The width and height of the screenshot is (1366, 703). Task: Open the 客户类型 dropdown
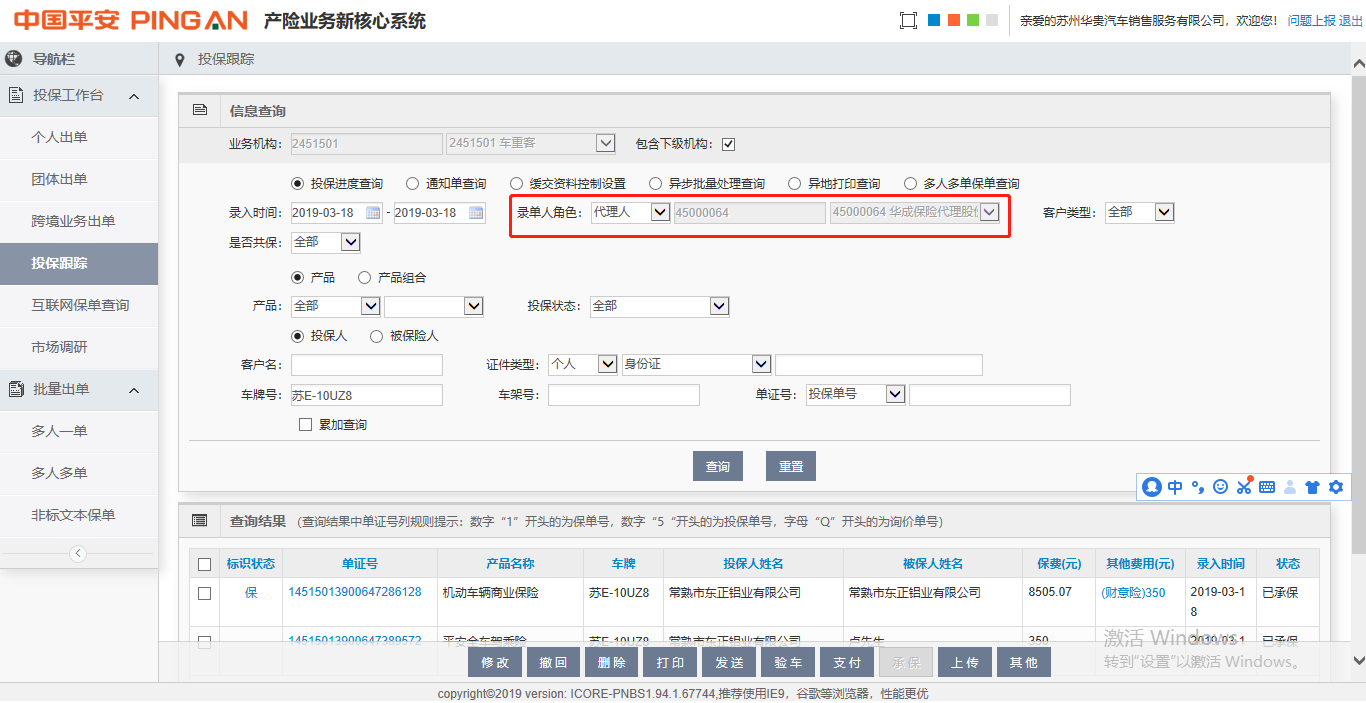coord(1139,212)
